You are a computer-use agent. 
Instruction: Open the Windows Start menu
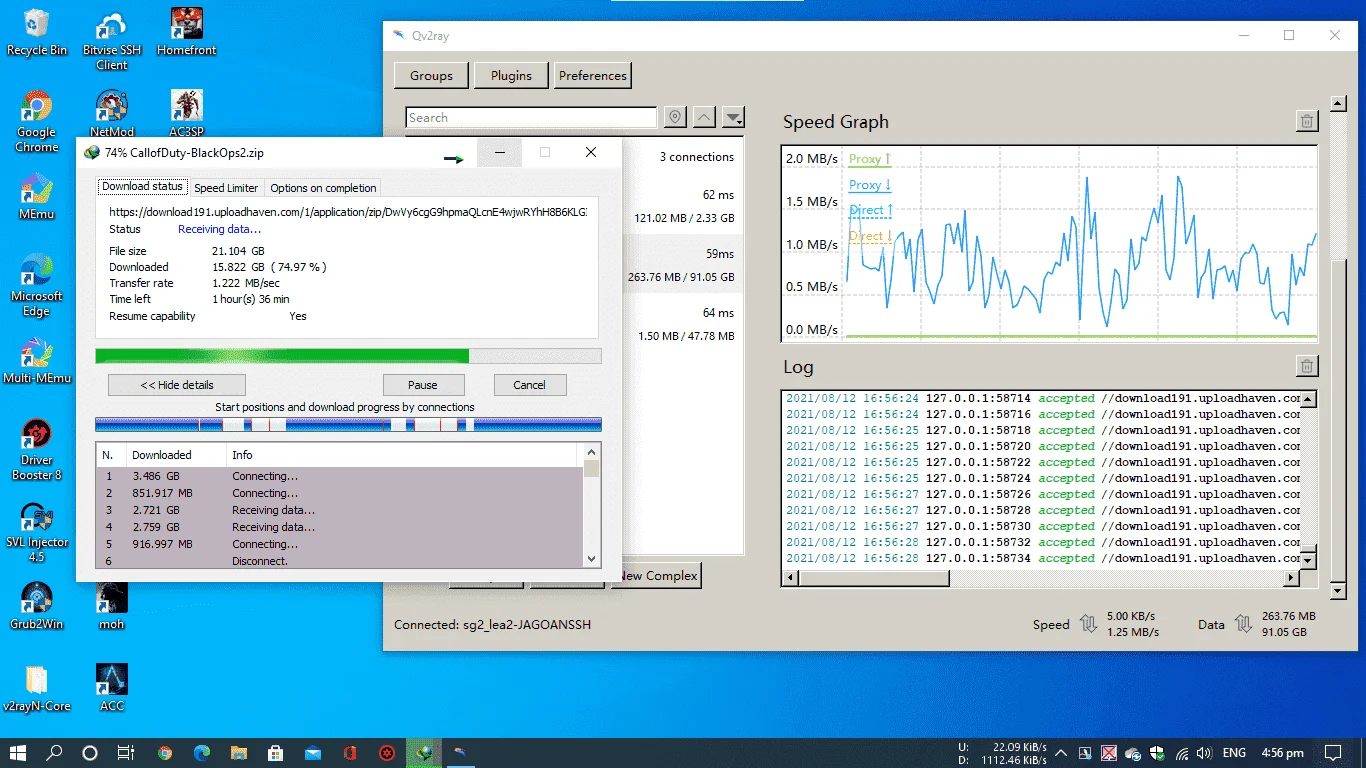18,753
